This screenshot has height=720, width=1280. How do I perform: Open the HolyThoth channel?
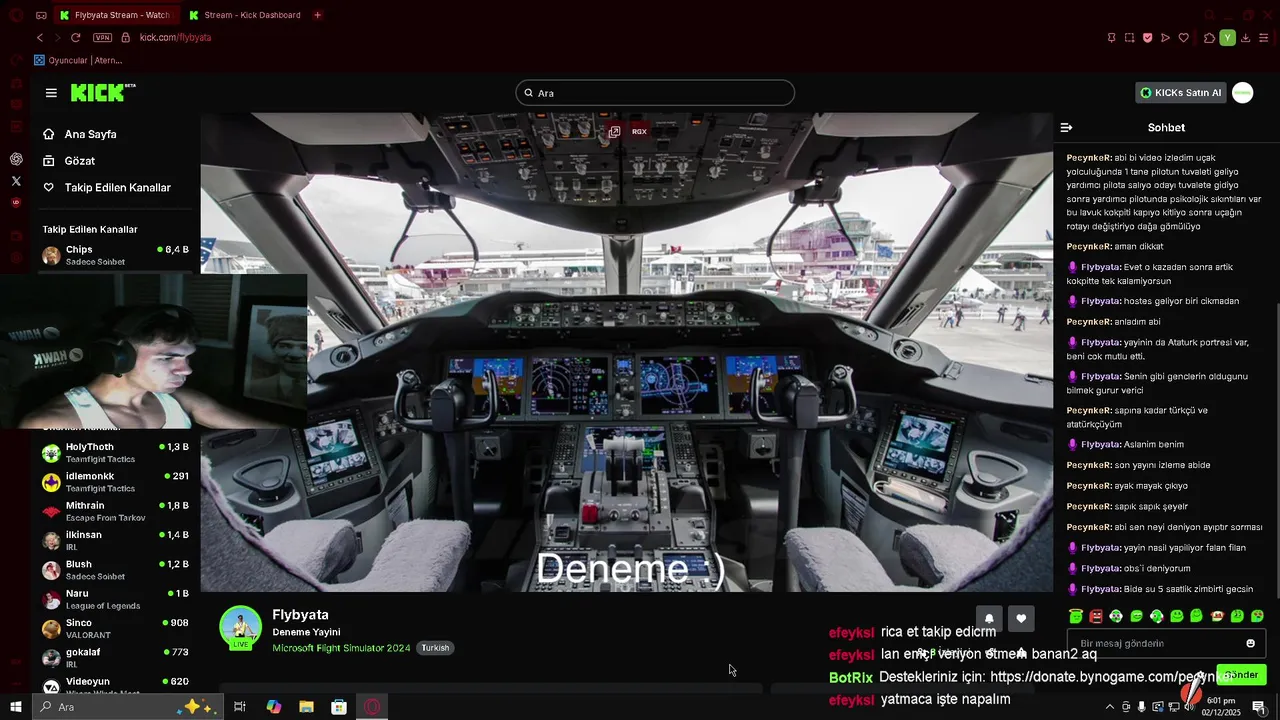click(x=115, y=453)
